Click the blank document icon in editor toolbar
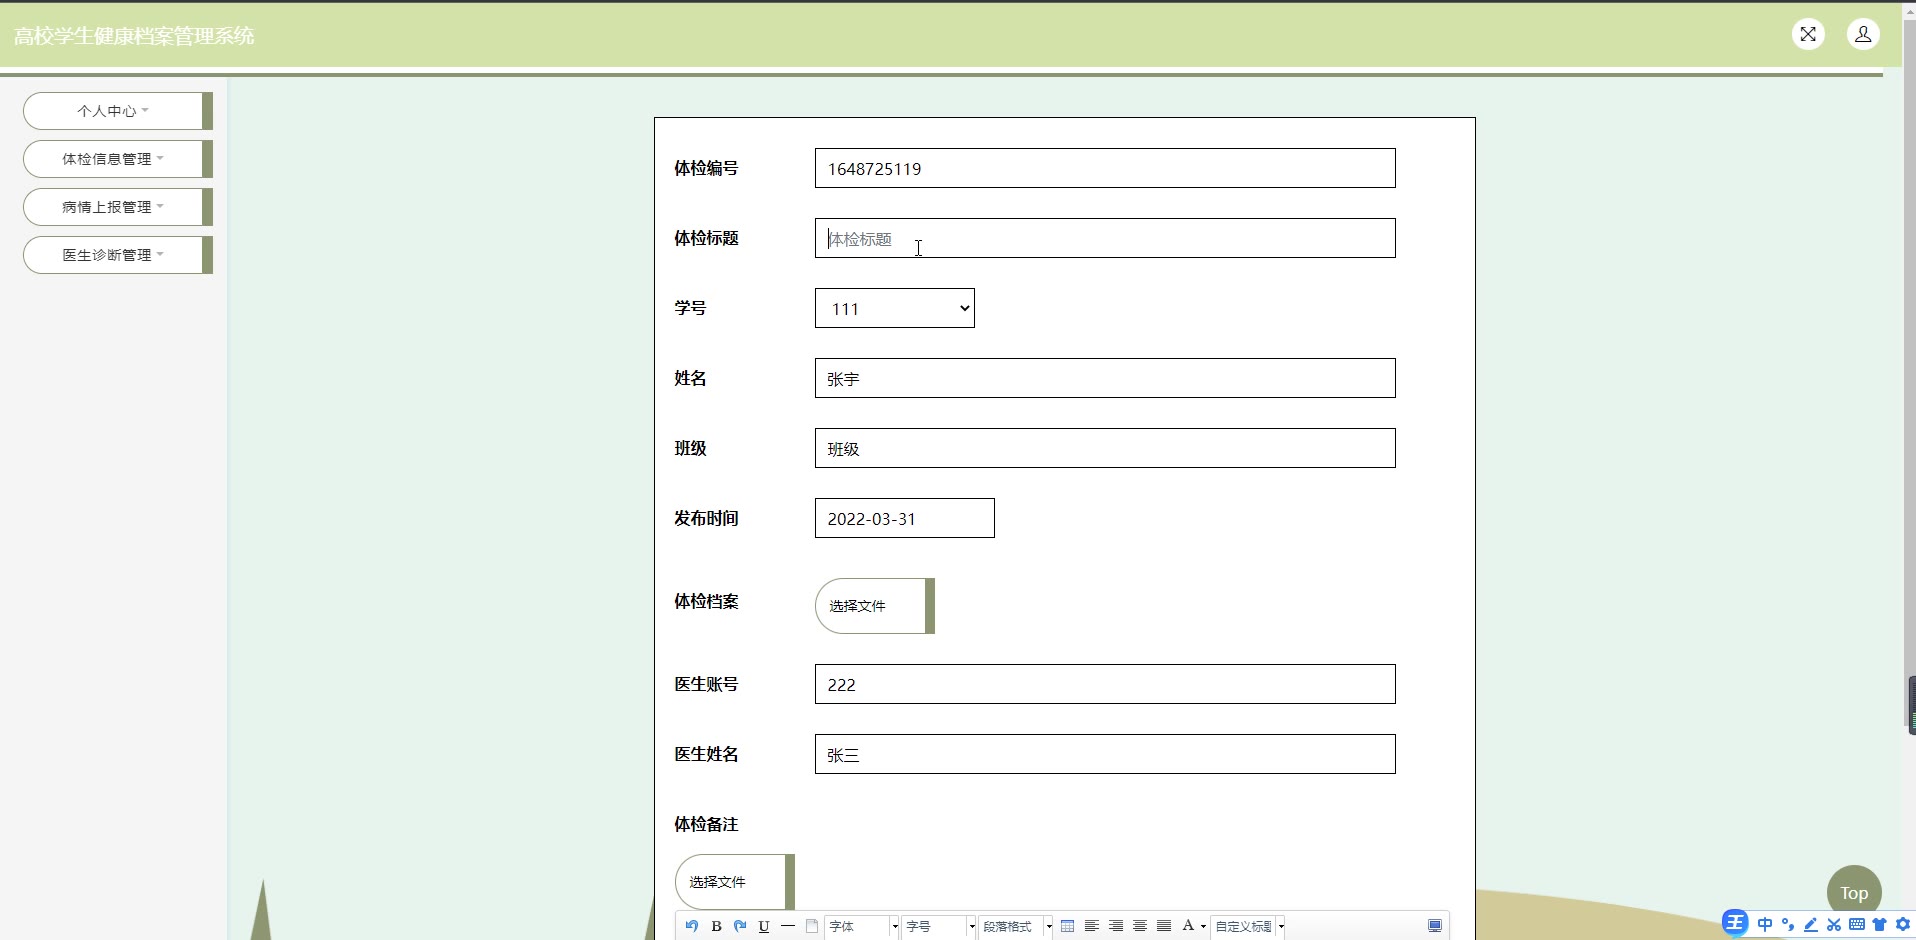The width and height of the screenshot is (1916, 940). point(812,926)
